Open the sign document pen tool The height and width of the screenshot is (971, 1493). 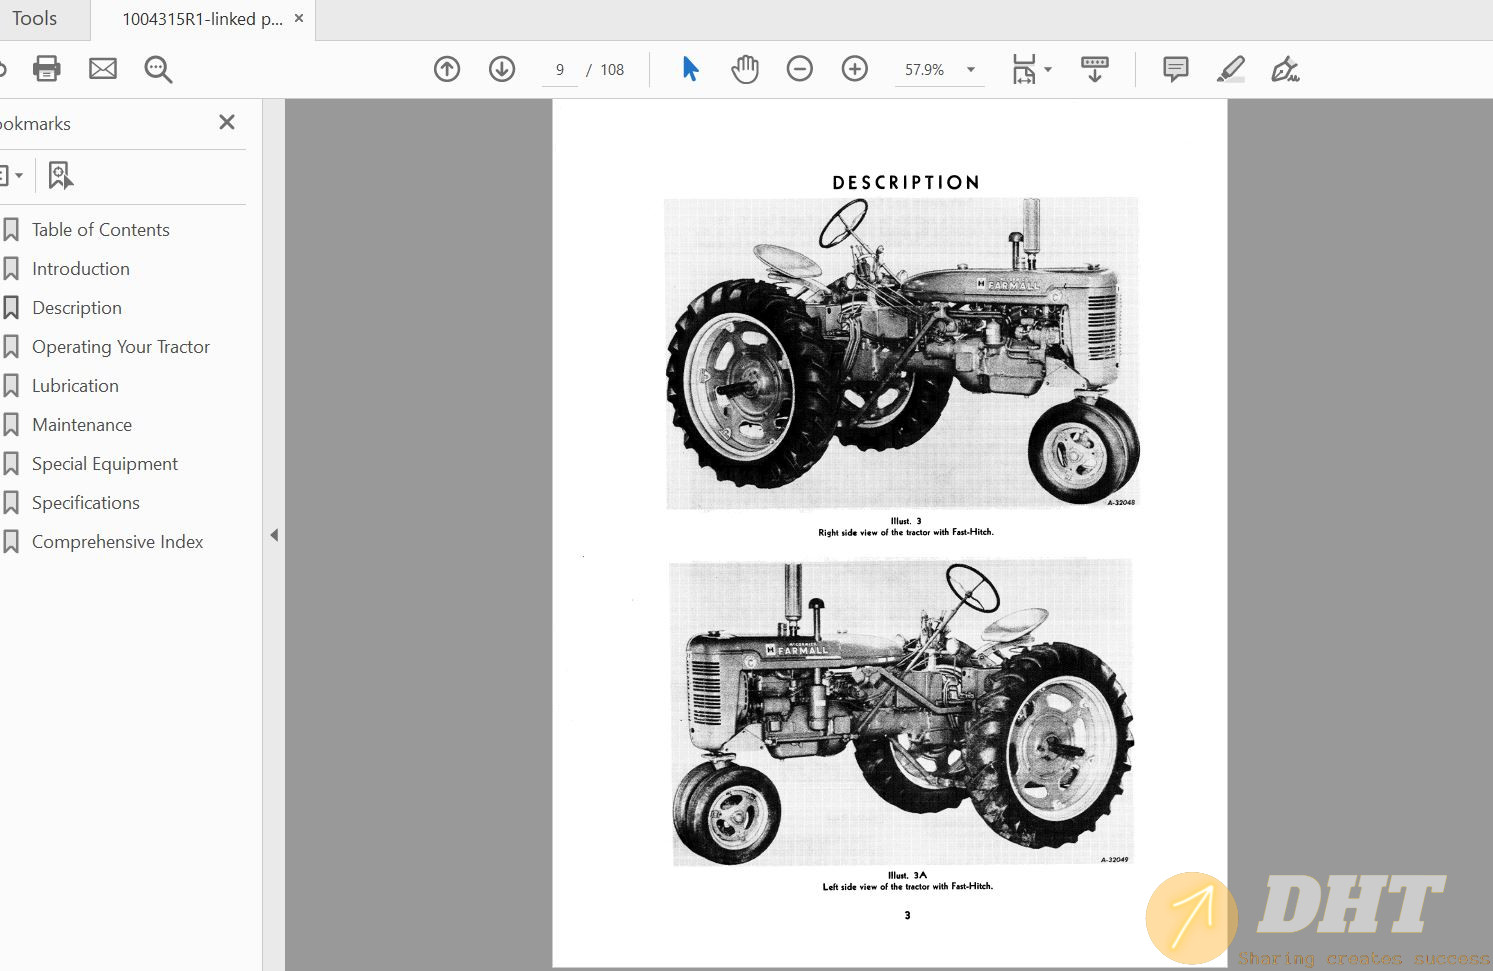coord(1285,69)
